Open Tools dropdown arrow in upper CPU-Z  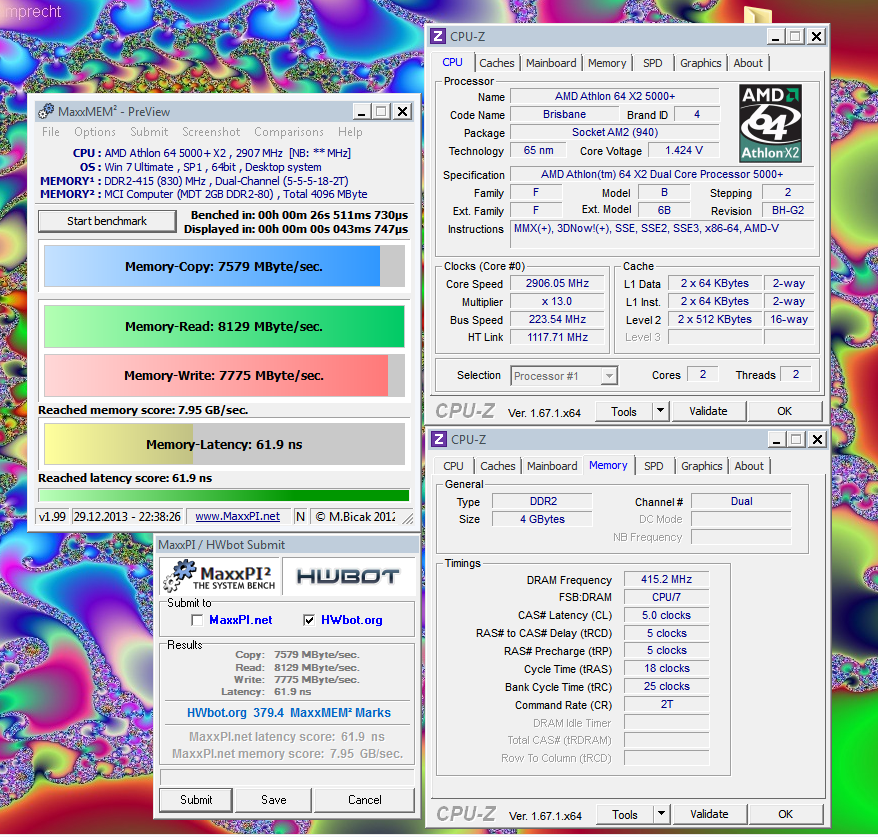[x=661, y=411]
